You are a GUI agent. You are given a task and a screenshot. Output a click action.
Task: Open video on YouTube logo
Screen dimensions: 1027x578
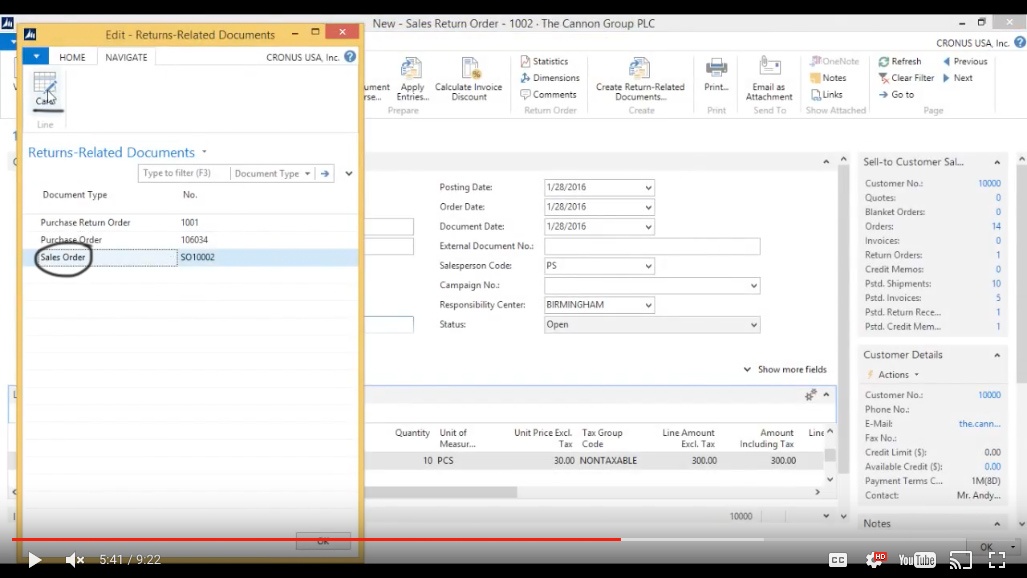pyautogui.click(x=917, y=560)
